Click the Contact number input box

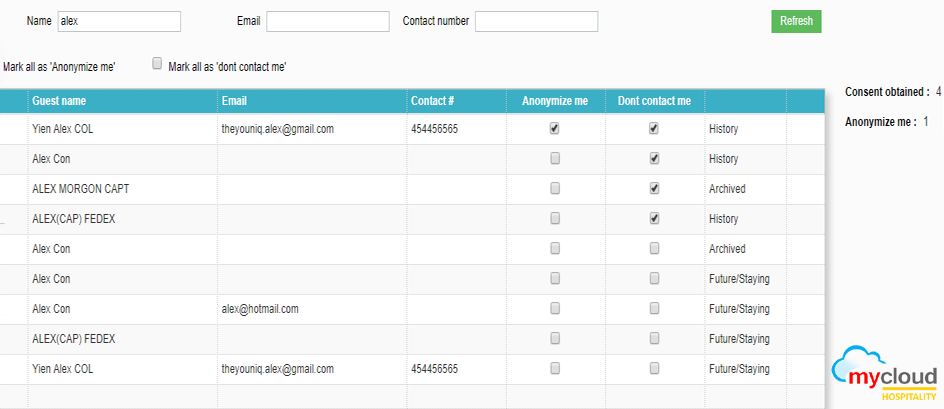tap(536, 22)
